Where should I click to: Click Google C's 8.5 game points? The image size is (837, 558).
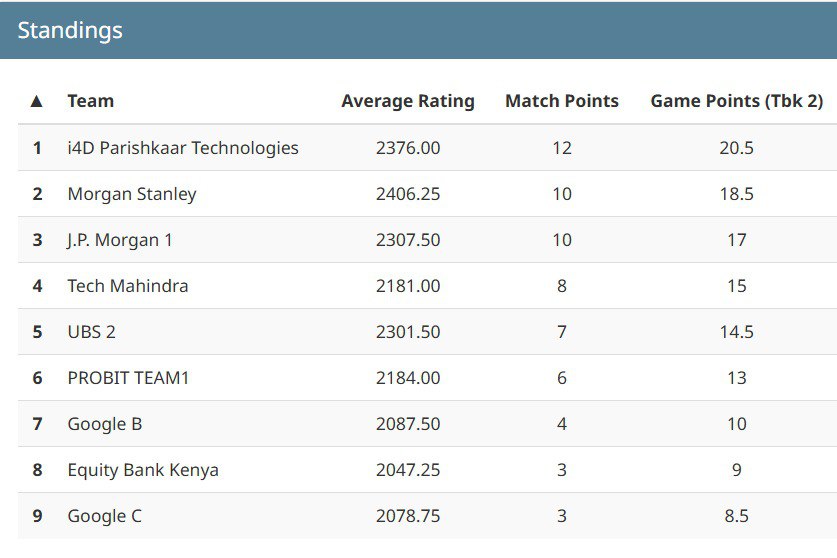(x=736, y=516)
